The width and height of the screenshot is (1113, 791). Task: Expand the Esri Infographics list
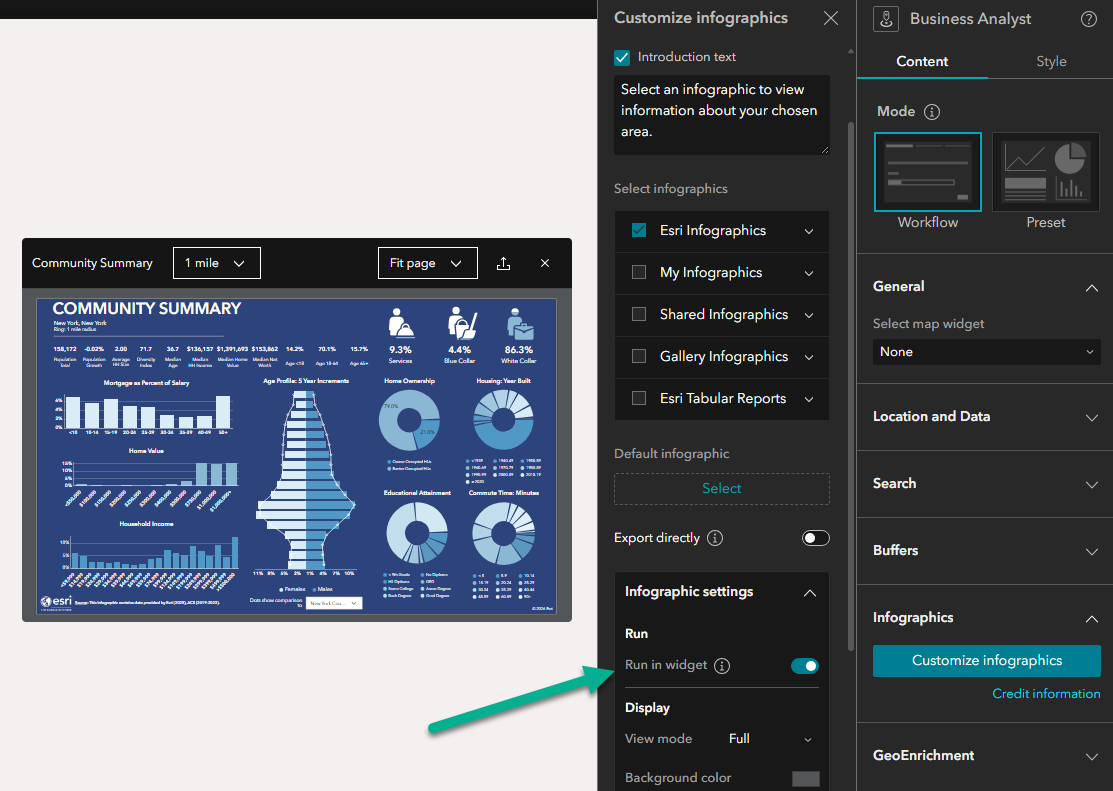[x=809, y=231]
